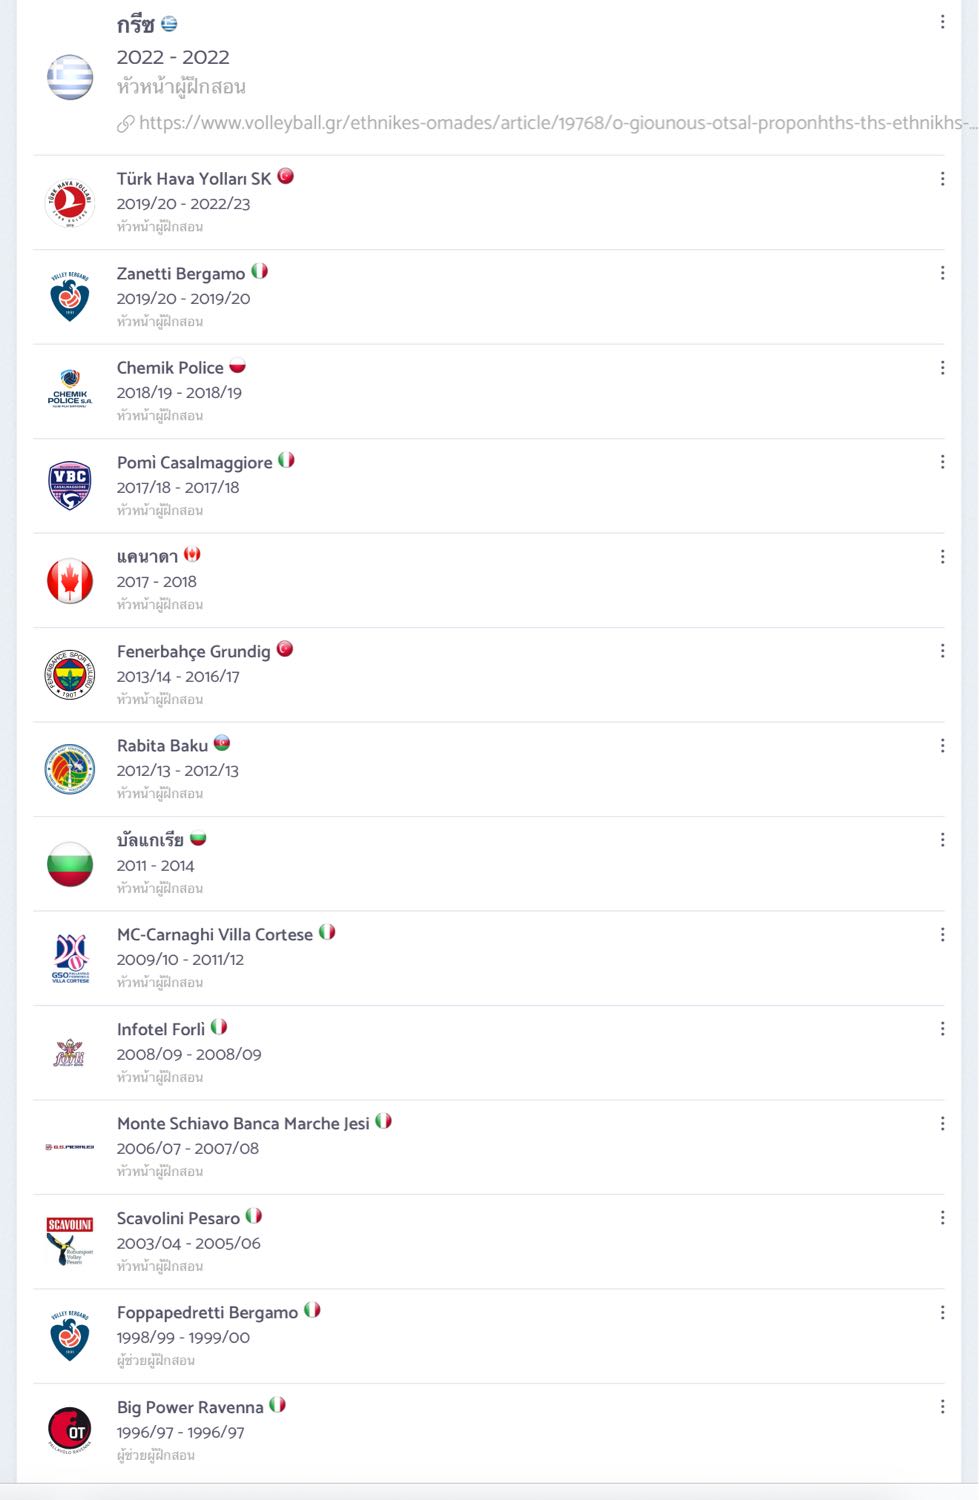979x1500 pixels.
Task: Click the Türk Hava Yolları SK club logo
Action: point(70,202)
